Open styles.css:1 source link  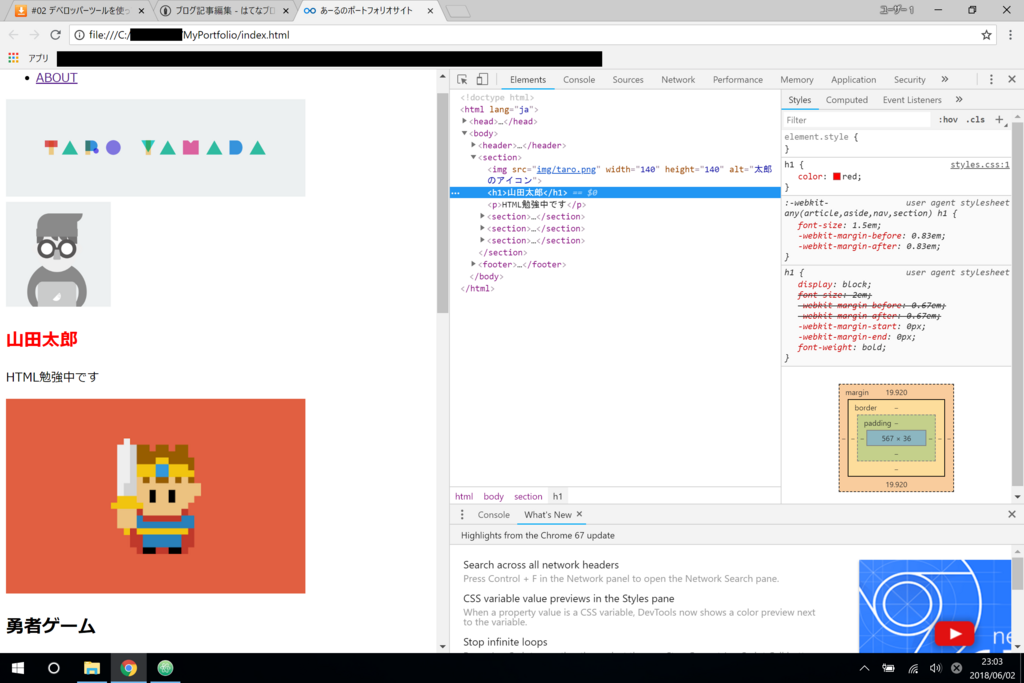pyautogui.click(x=980, y=165)
